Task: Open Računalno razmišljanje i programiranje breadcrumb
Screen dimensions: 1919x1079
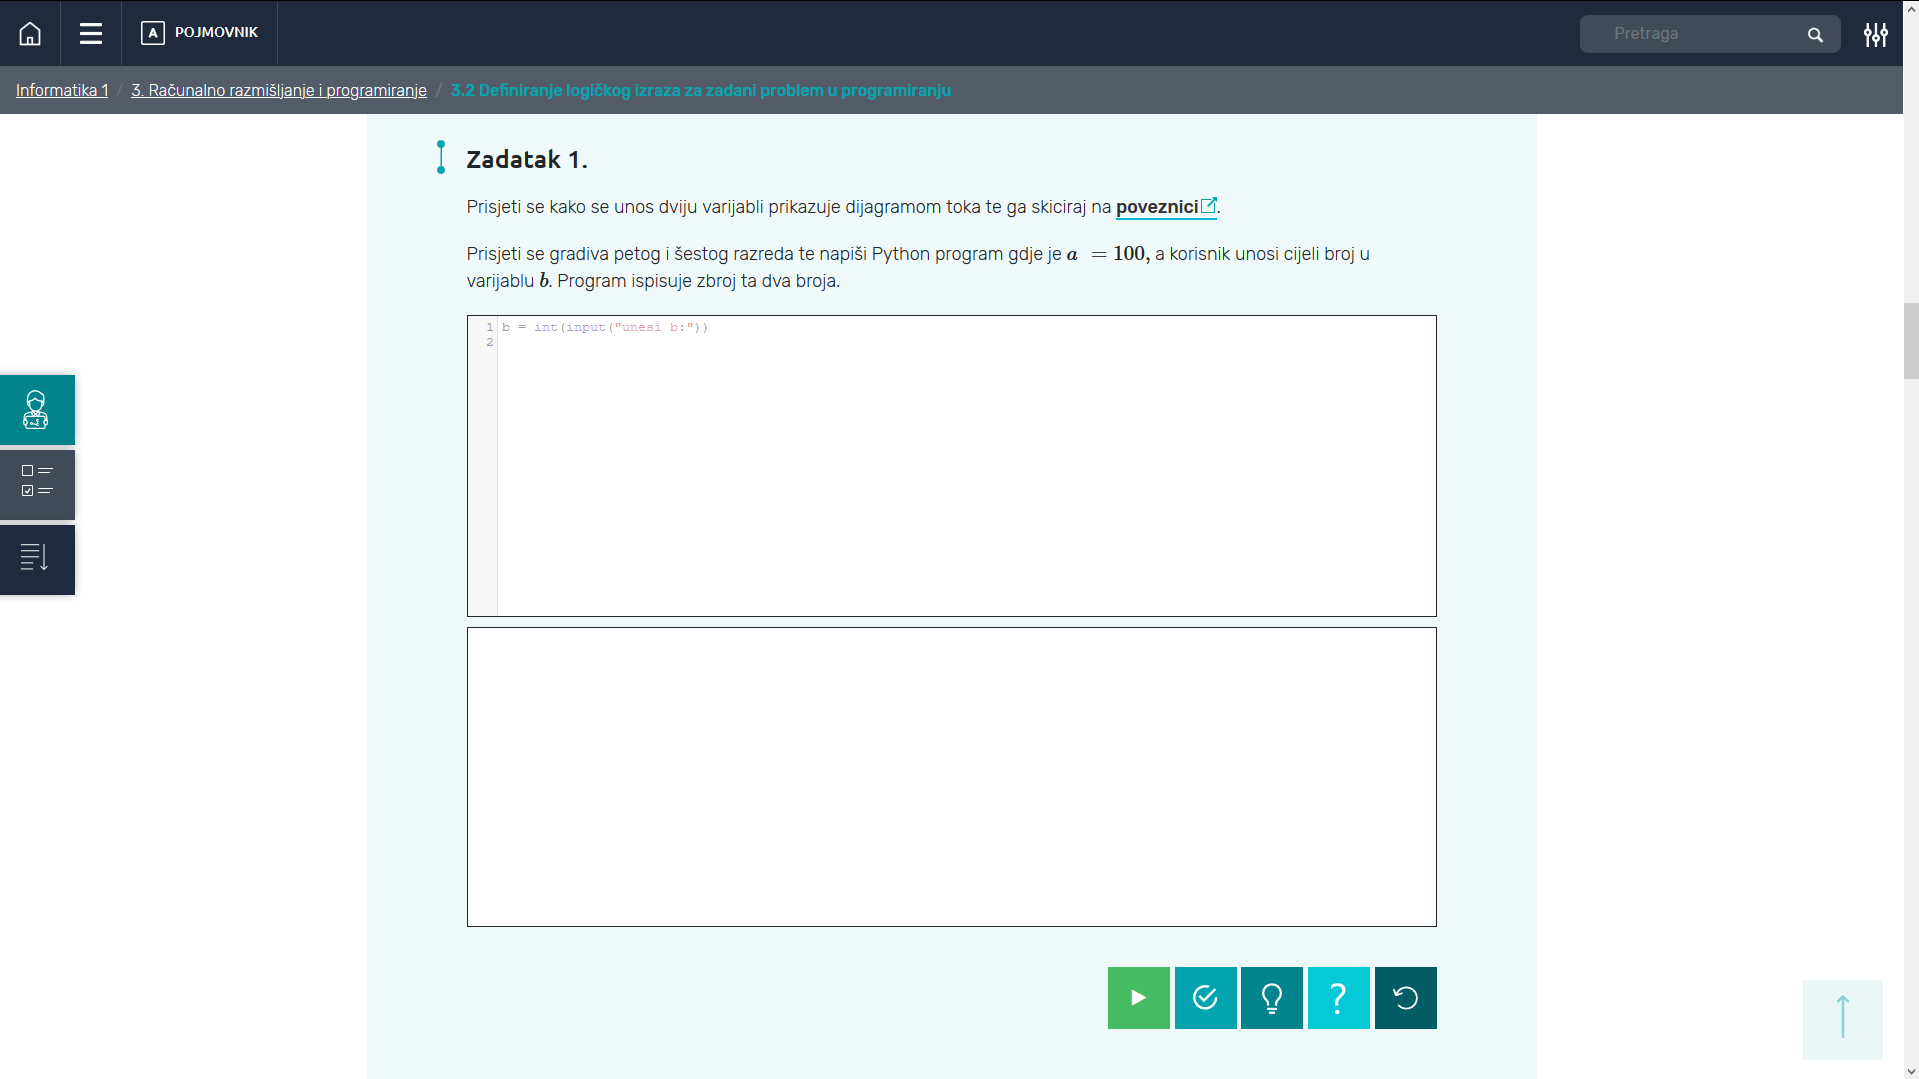Action: (x=278, y=90)
